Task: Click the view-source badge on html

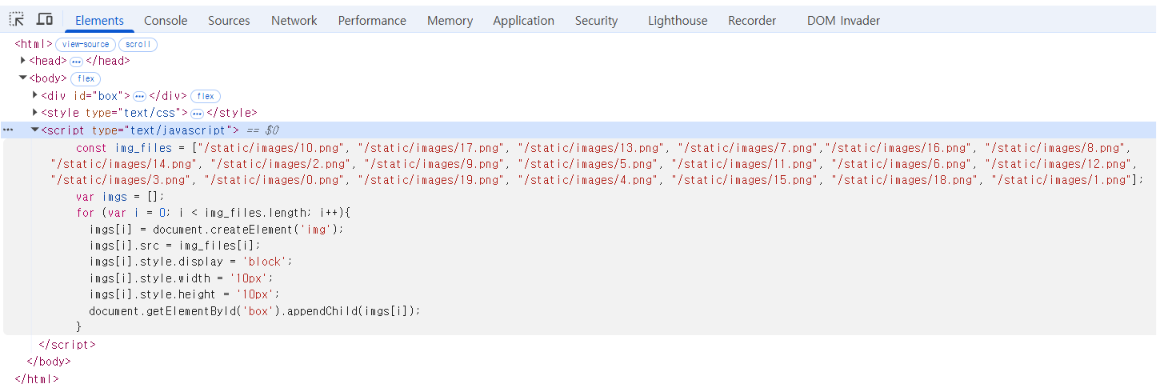Action: (86, 44)
